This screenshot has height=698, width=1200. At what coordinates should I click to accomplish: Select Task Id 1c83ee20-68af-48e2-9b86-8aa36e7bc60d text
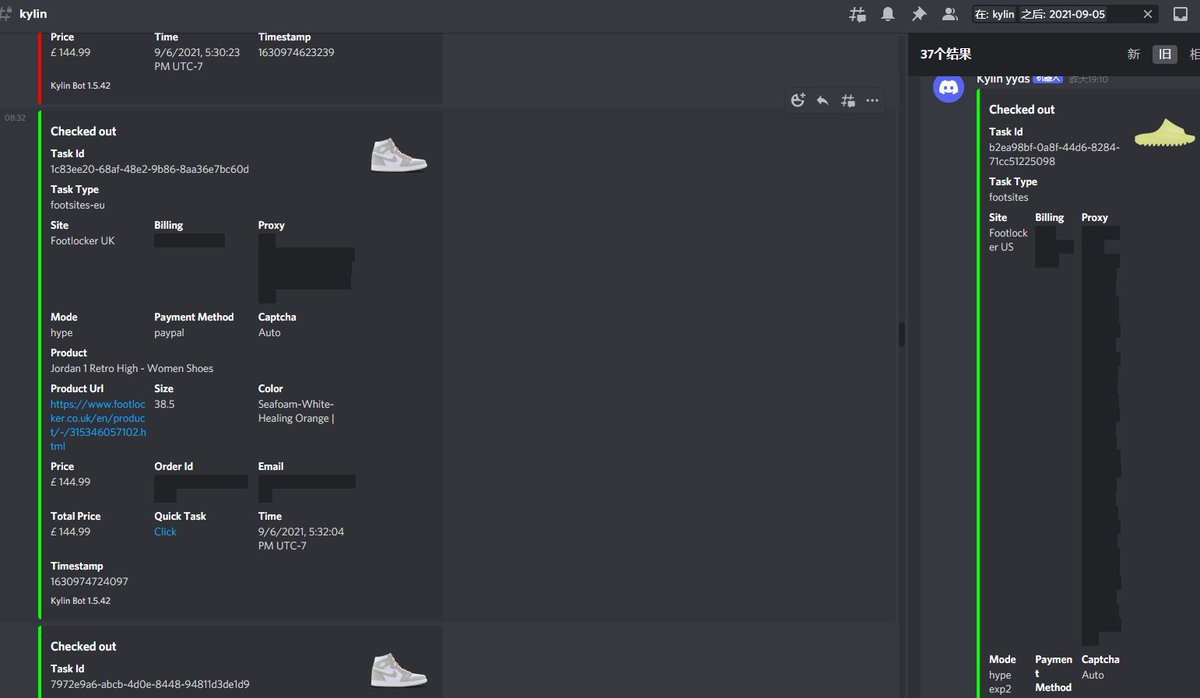point(150,169)
